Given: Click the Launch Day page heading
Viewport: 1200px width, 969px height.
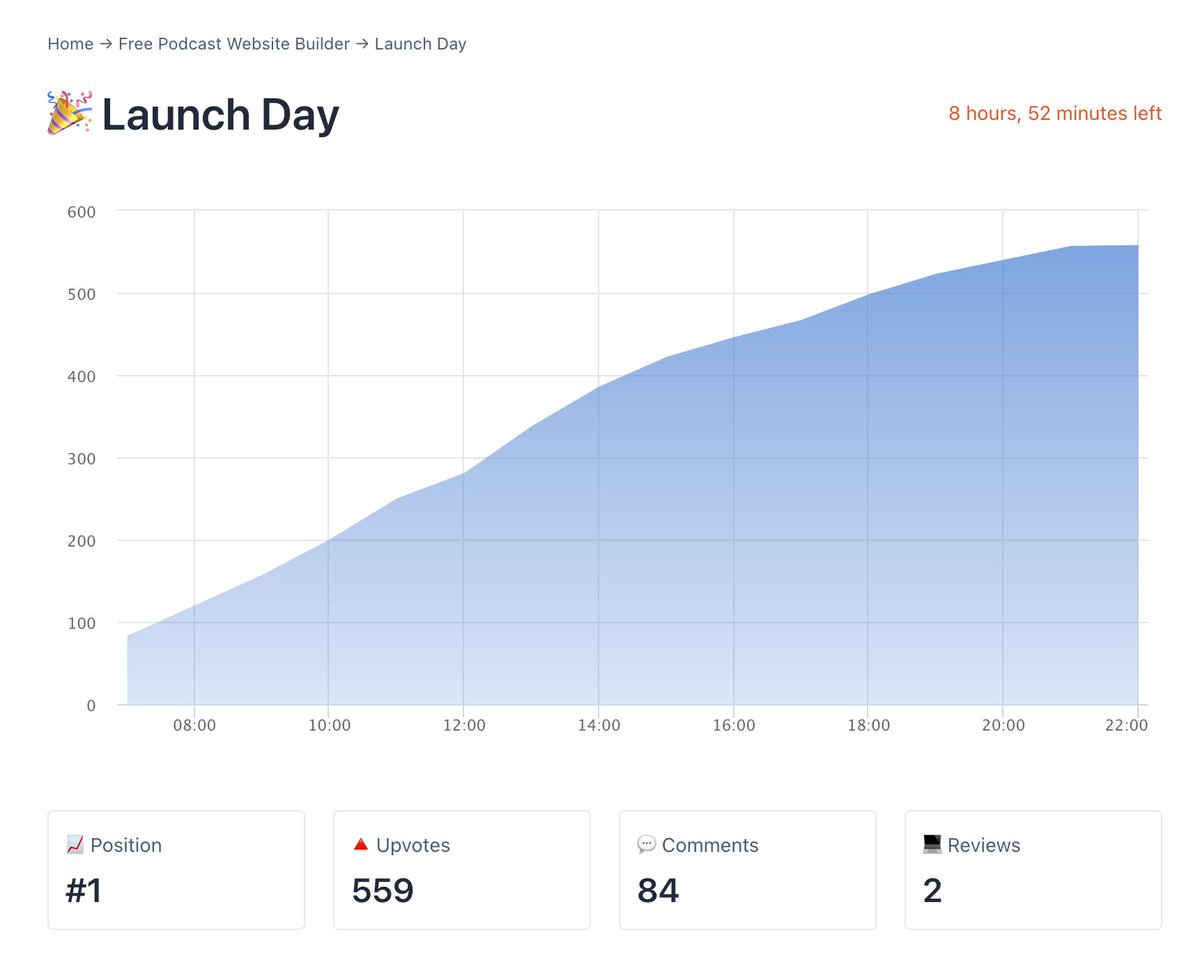Looking at the screenshot, I should pos(220,115).
